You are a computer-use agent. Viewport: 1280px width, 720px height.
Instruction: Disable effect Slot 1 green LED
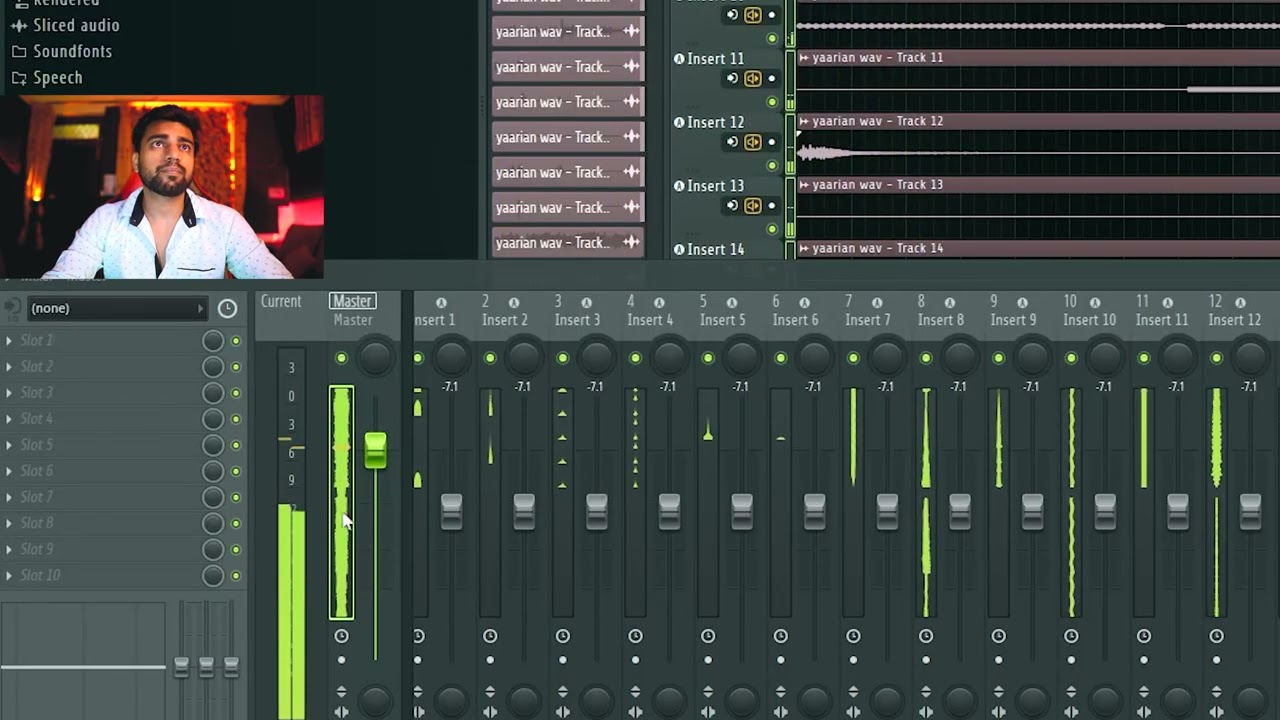(236, 341)
